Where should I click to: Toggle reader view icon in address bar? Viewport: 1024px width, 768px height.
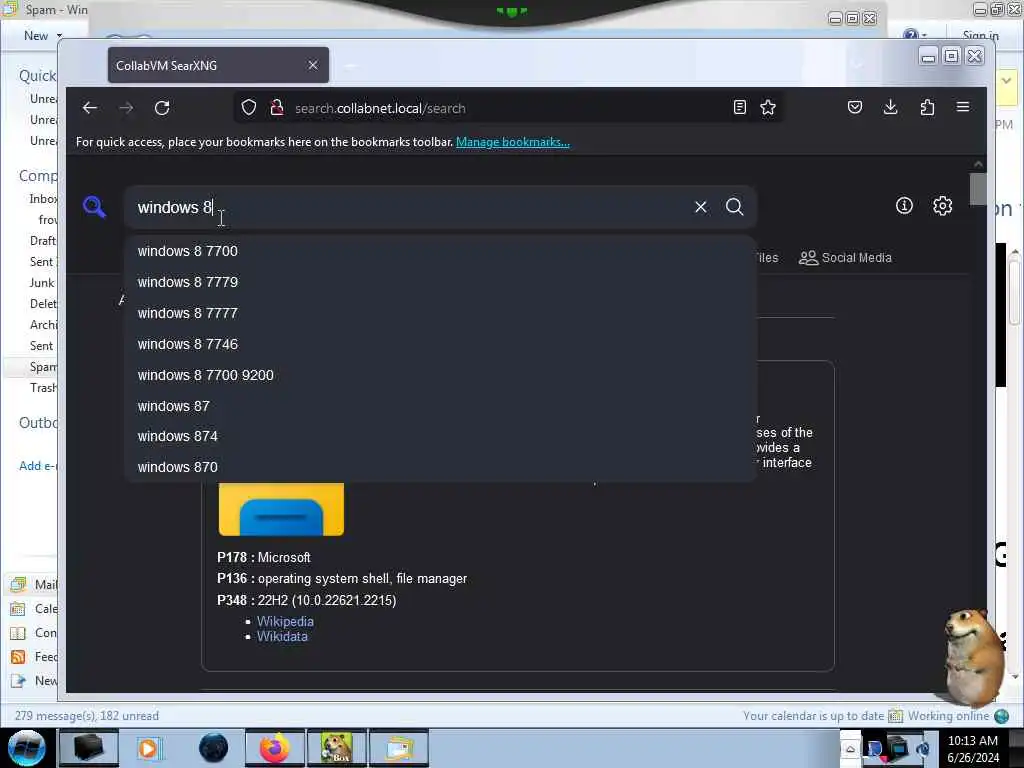[739, 108]
